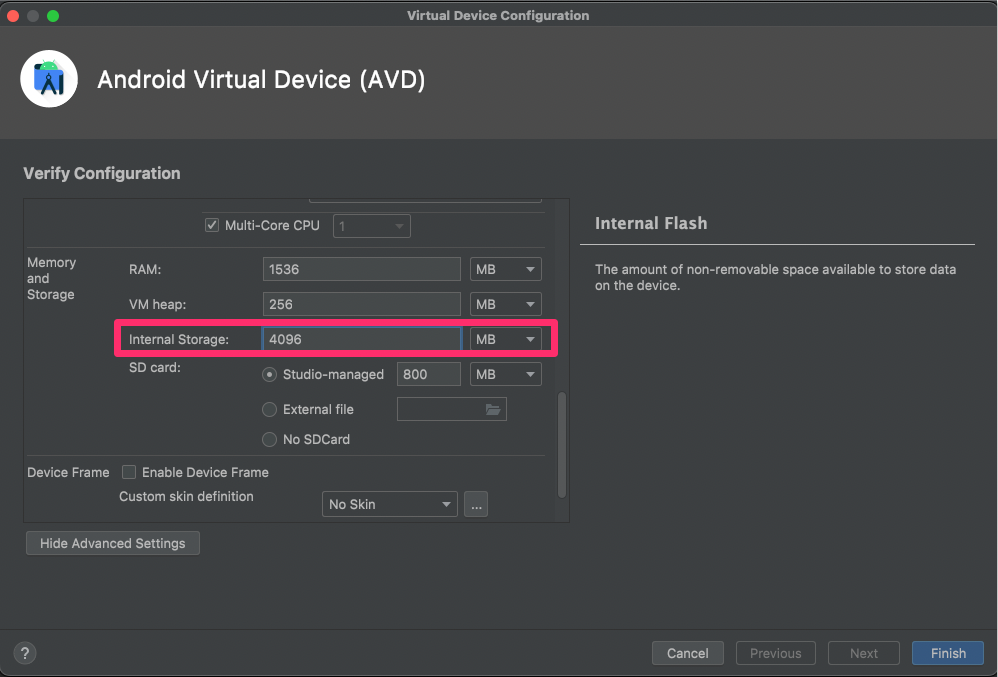Screen dimensions: 998x677
Task: Enable Device Frame checkbox
Action: click(129, 472)
